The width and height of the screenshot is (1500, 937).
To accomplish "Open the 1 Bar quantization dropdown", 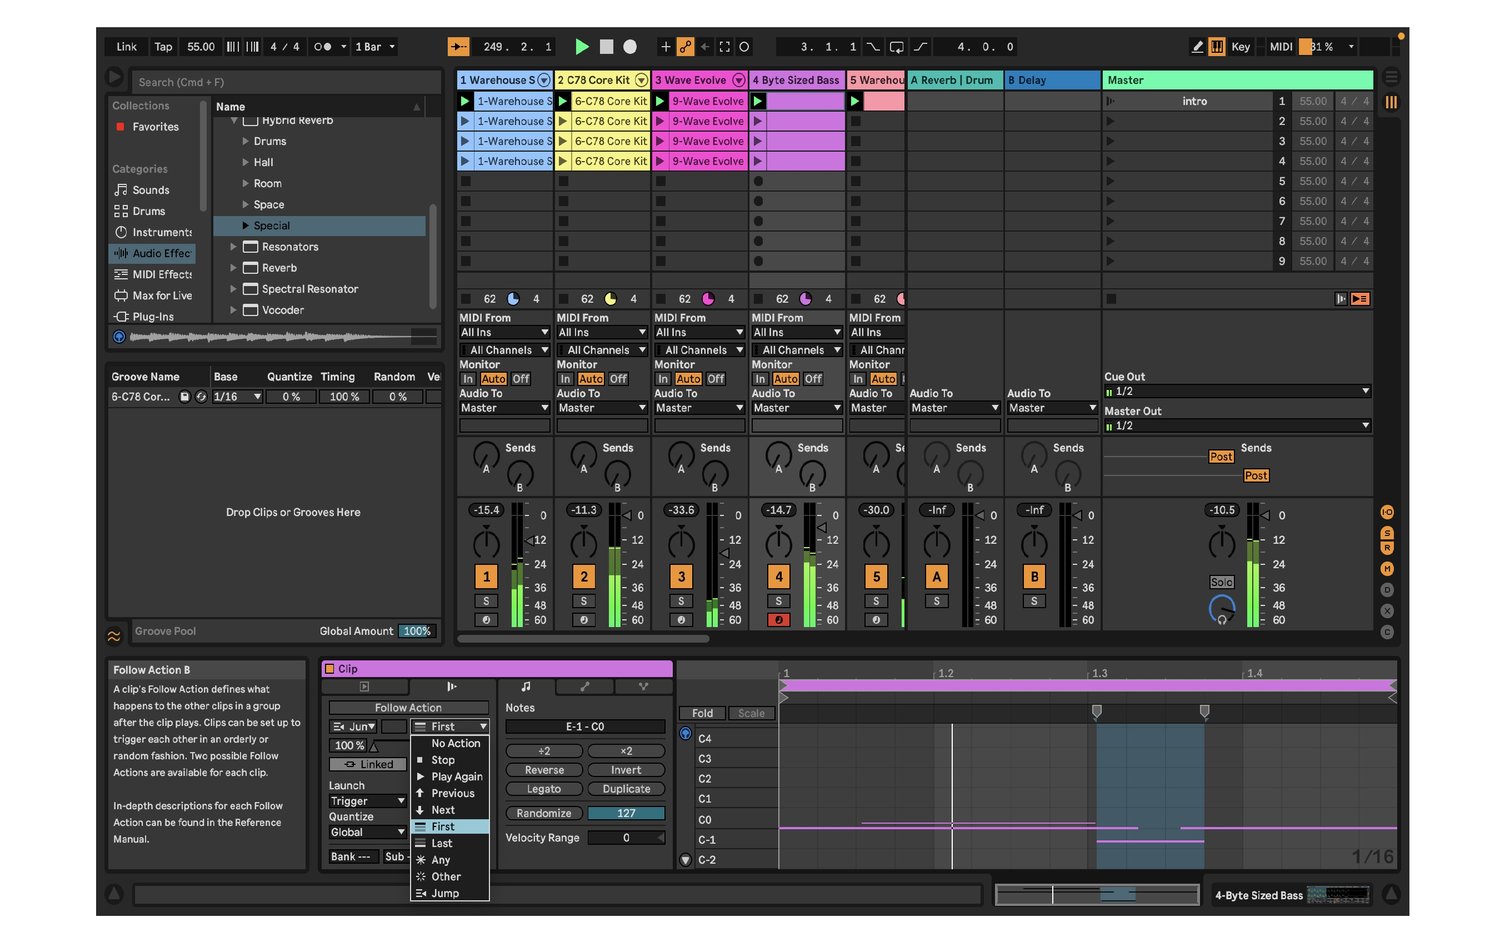I will (375, 47).
